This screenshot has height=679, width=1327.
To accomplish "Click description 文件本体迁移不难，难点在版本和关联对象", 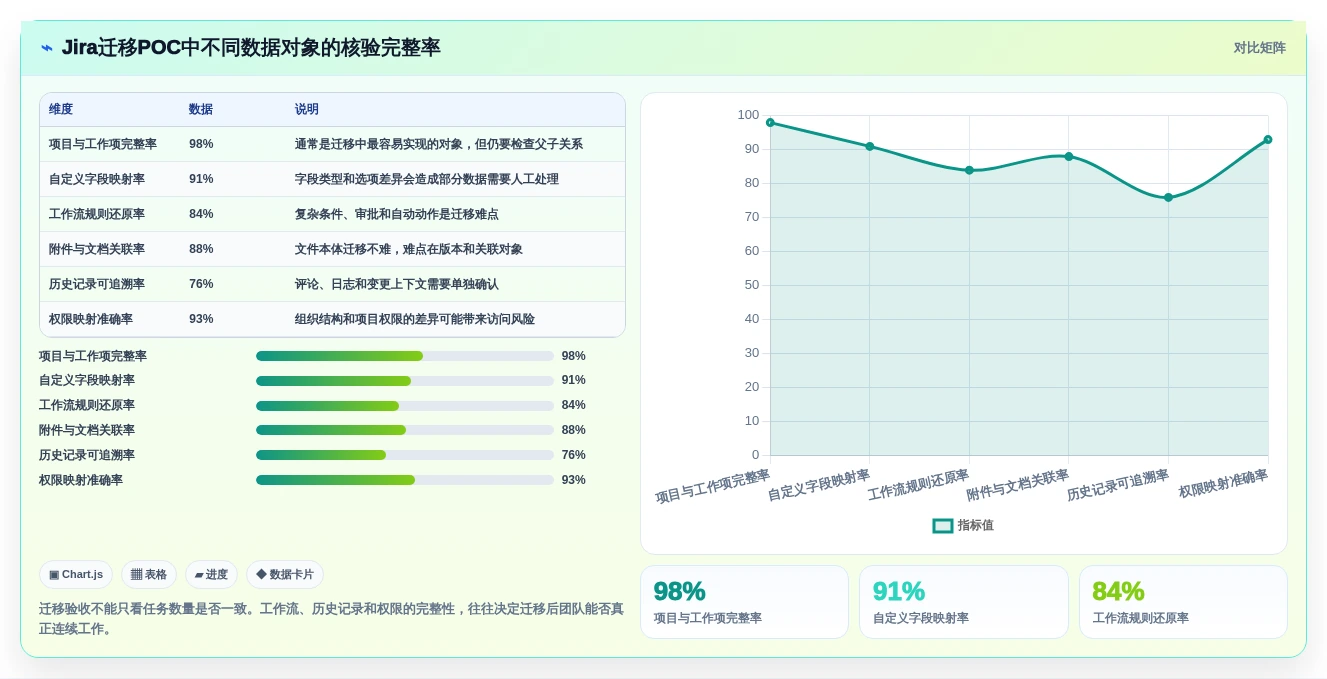I will pos(409,249).
